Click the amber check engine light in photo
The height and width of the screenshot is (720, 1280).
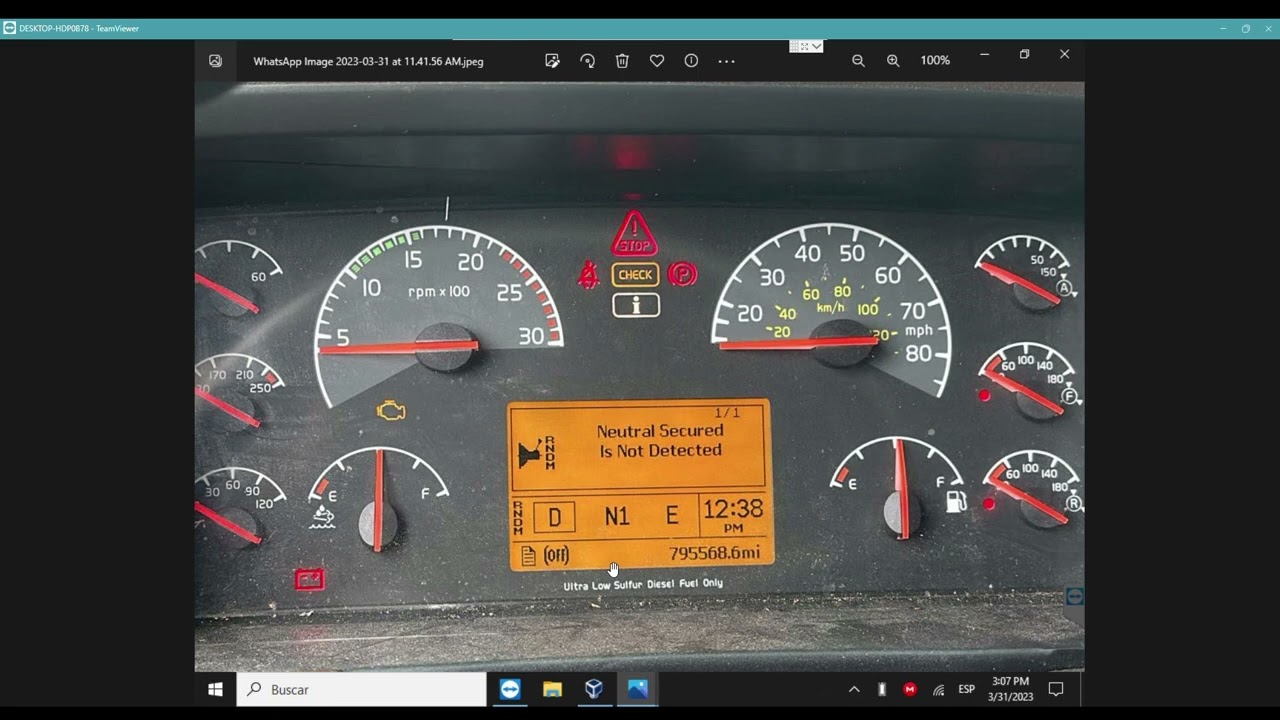391,410
